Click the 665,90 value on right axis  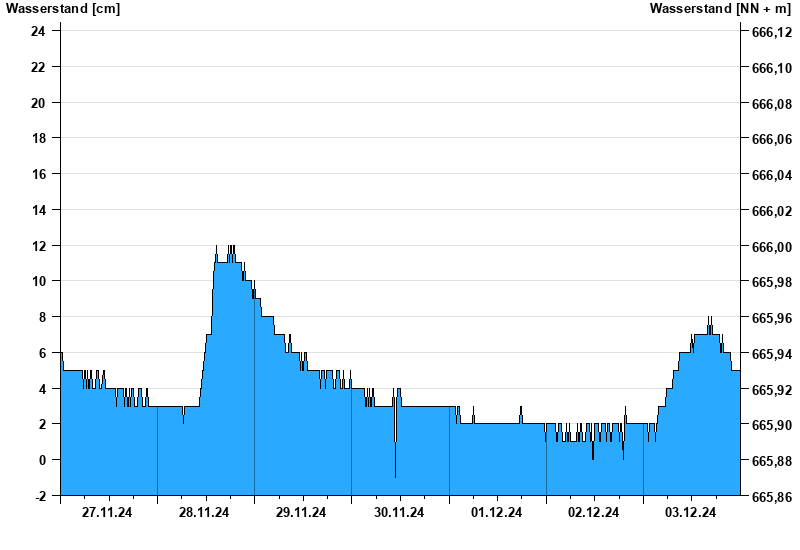click(x=772, y=425)
